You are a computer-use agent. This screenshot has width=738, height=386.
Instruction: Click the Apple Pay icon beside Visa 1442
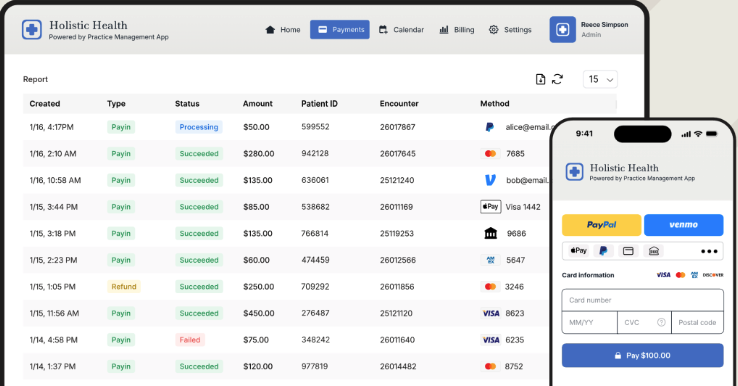click(490, 207)
